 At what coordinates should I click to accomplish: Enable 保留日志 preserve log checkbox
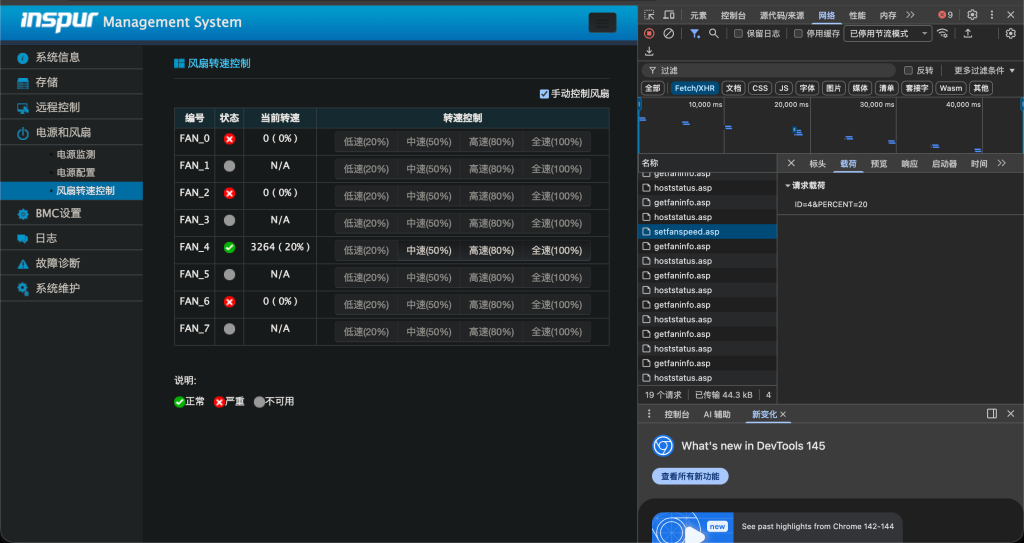(739, 33)
